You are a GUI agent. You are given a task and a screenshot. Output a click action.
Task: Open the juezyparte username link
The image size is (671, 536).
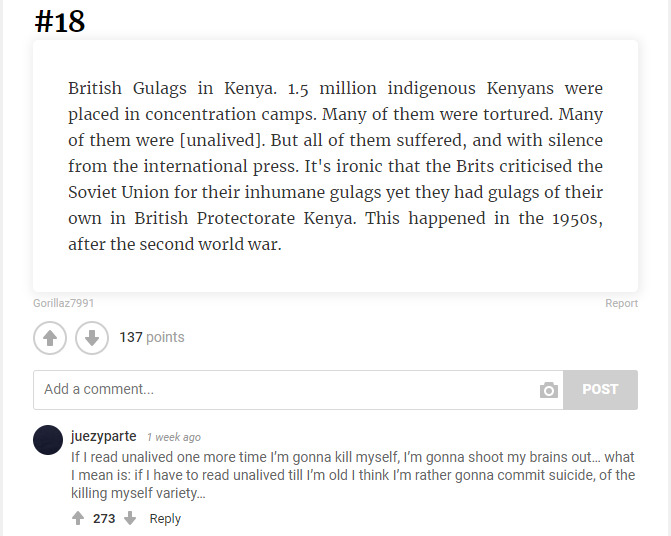click(x=104, y=437)
